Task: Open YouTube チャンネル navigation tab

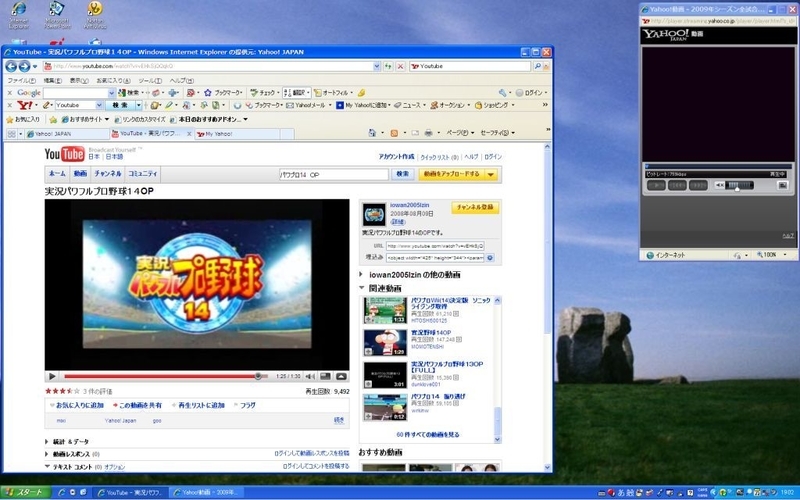Action: point(108,174)
